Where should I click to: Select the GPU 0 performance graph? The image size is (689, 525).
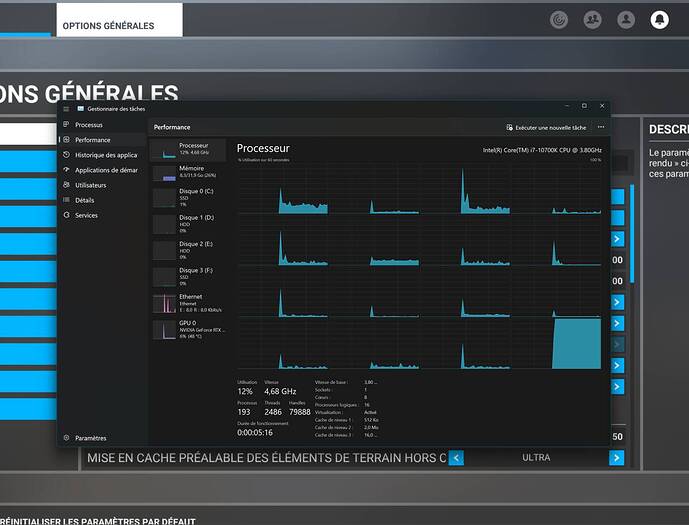tap(188, 329)
